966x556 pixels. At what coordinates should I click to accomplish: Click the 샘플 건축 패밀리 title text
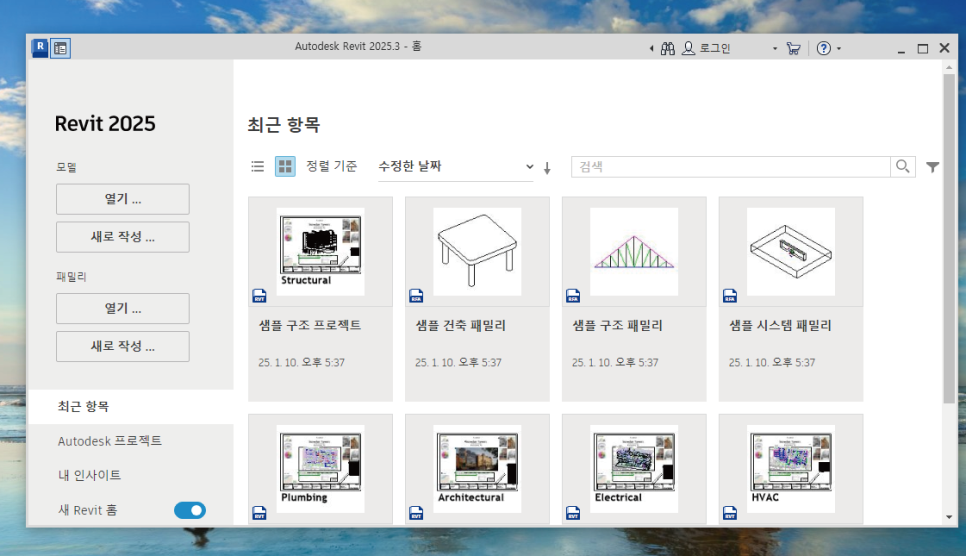tap(460, 325)
